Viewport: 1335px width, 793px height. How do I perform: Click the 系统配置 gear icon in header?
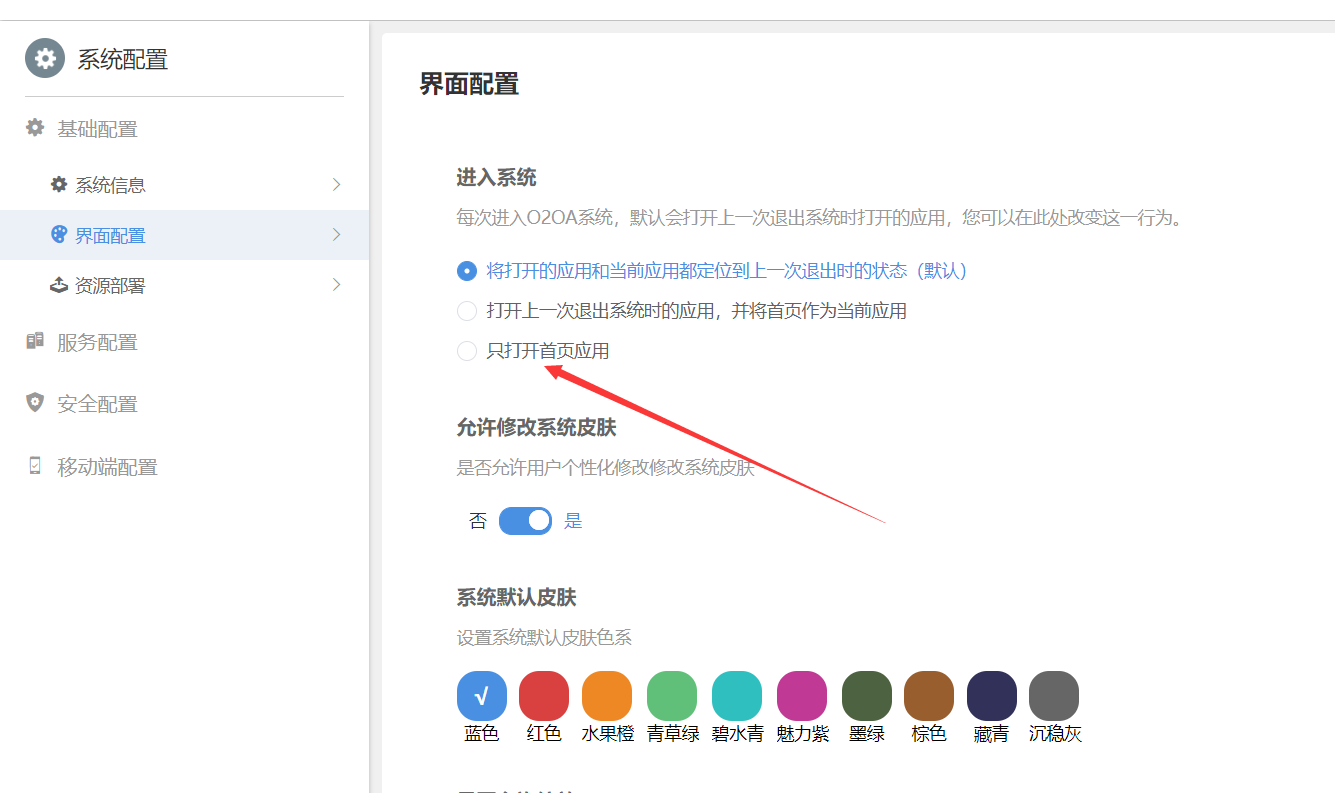tap(45, 59)
